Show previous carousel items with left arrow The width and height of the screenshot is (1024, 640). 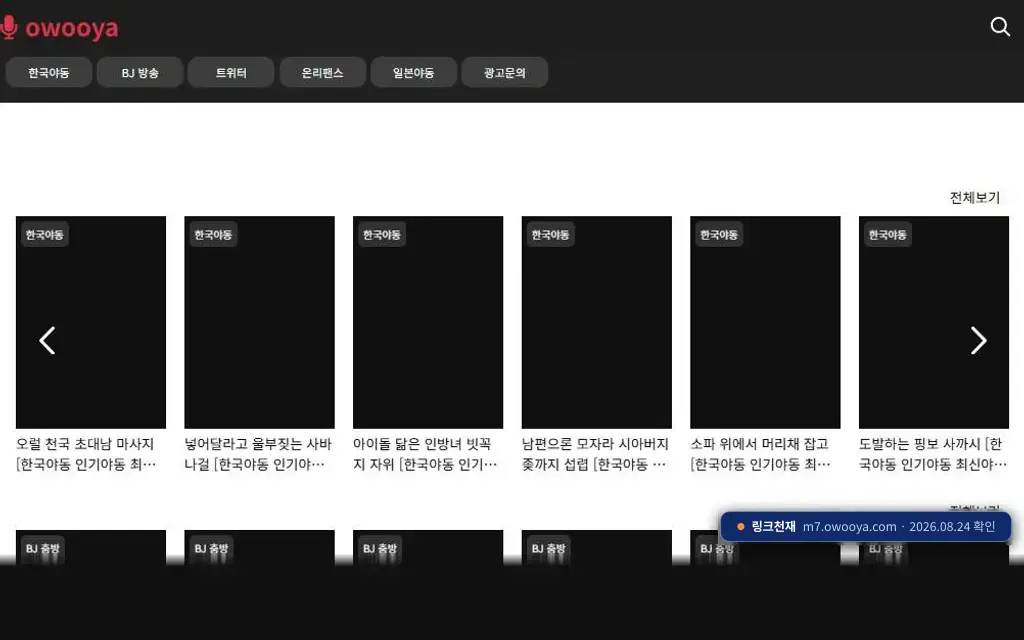tap(47, 340)
